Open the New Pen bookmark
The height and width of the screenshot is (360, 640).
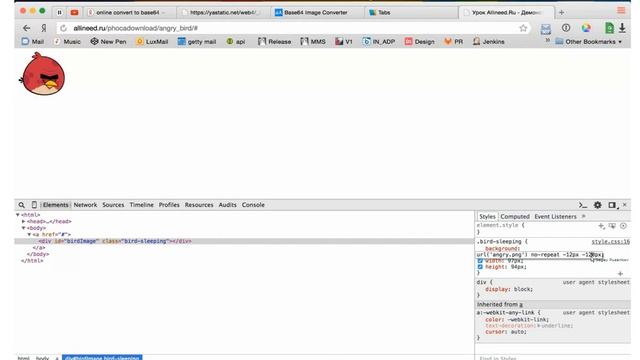tap(108, 42)
